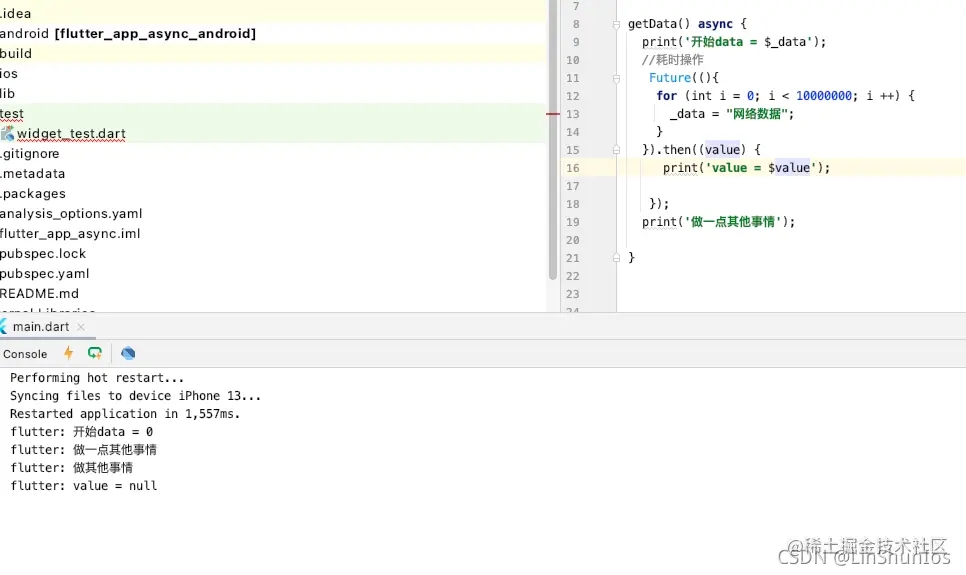Image resolution: width=966 pixels, height=575 pixels.
Task: Open README.md file
Action: click(x=39, y=294)
